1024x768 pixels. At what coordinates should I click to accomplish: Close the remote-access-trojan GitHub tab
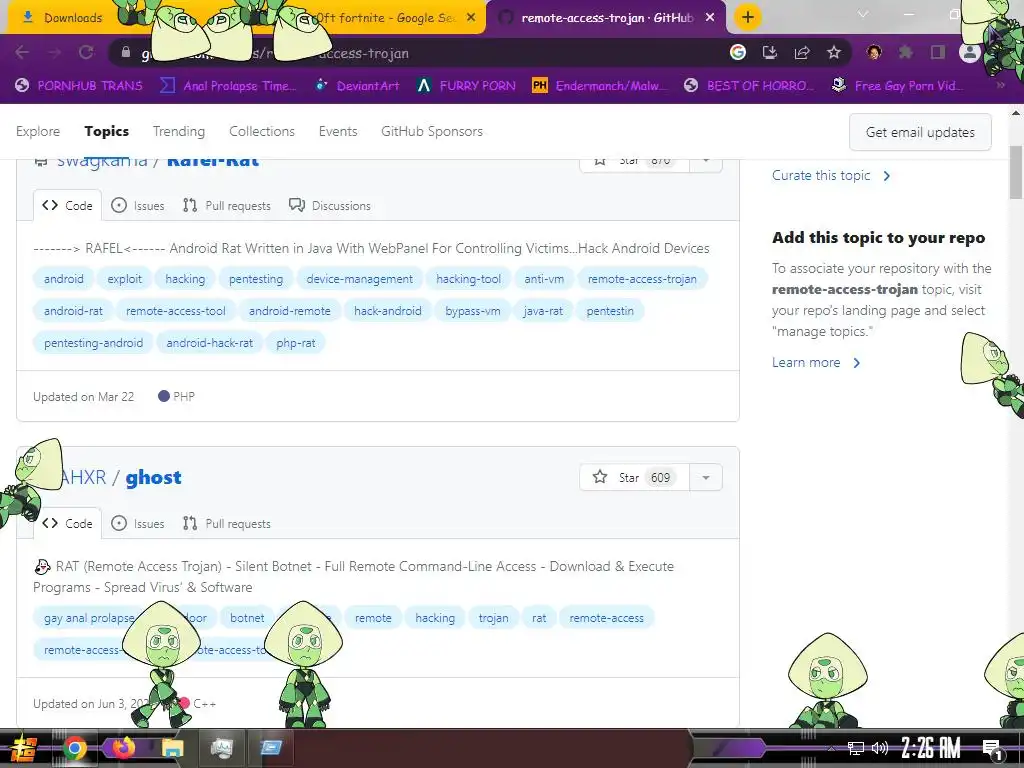tap(710, 18)
